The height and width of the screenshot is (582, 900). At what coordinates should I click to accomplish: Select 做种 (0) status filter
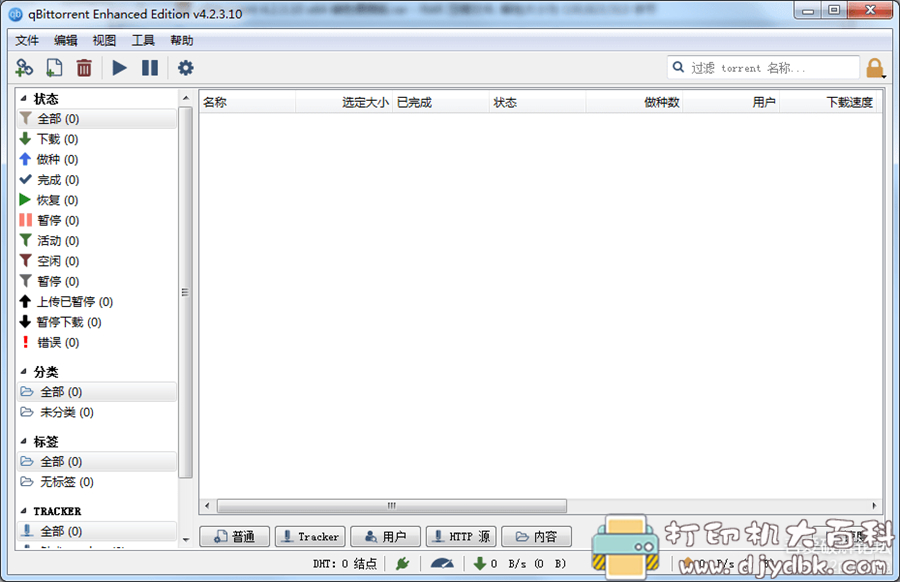(97, 160)
